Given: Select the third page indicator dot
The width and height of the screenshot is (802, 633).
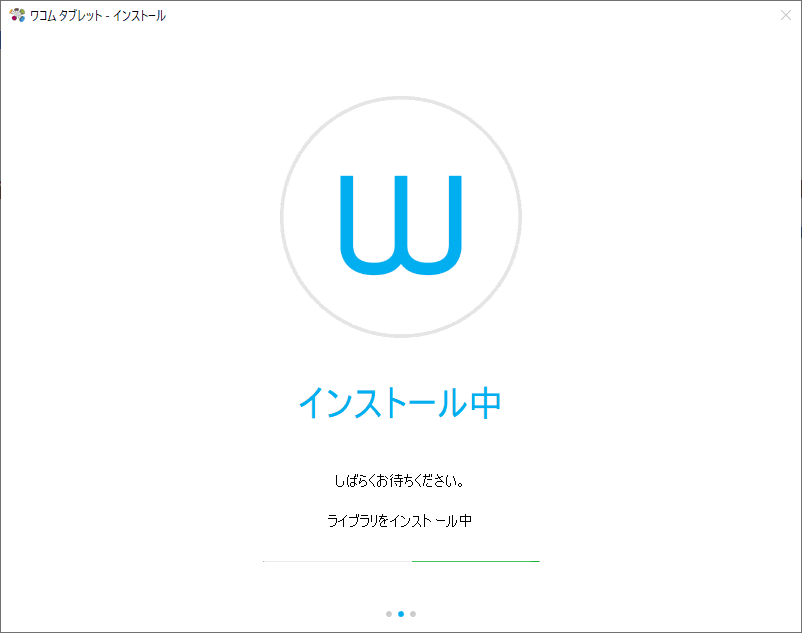Looking at the screenshot, I should tap(413, 614).
